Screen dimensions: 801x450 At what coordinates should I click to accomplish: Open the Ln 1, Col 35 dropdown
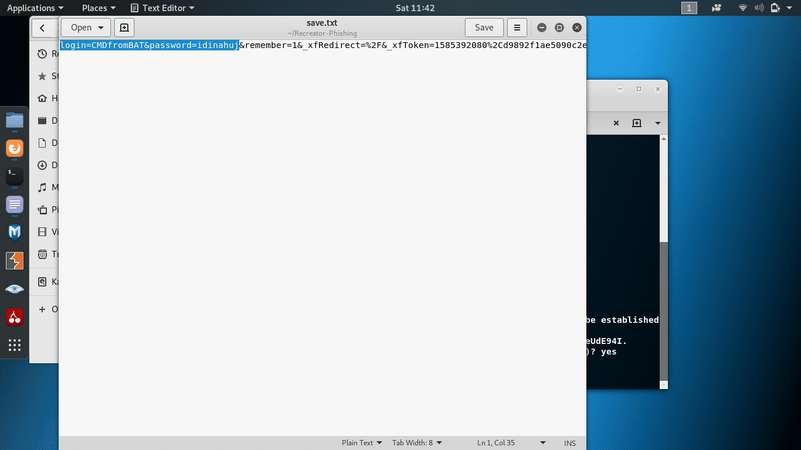point(511,443)
